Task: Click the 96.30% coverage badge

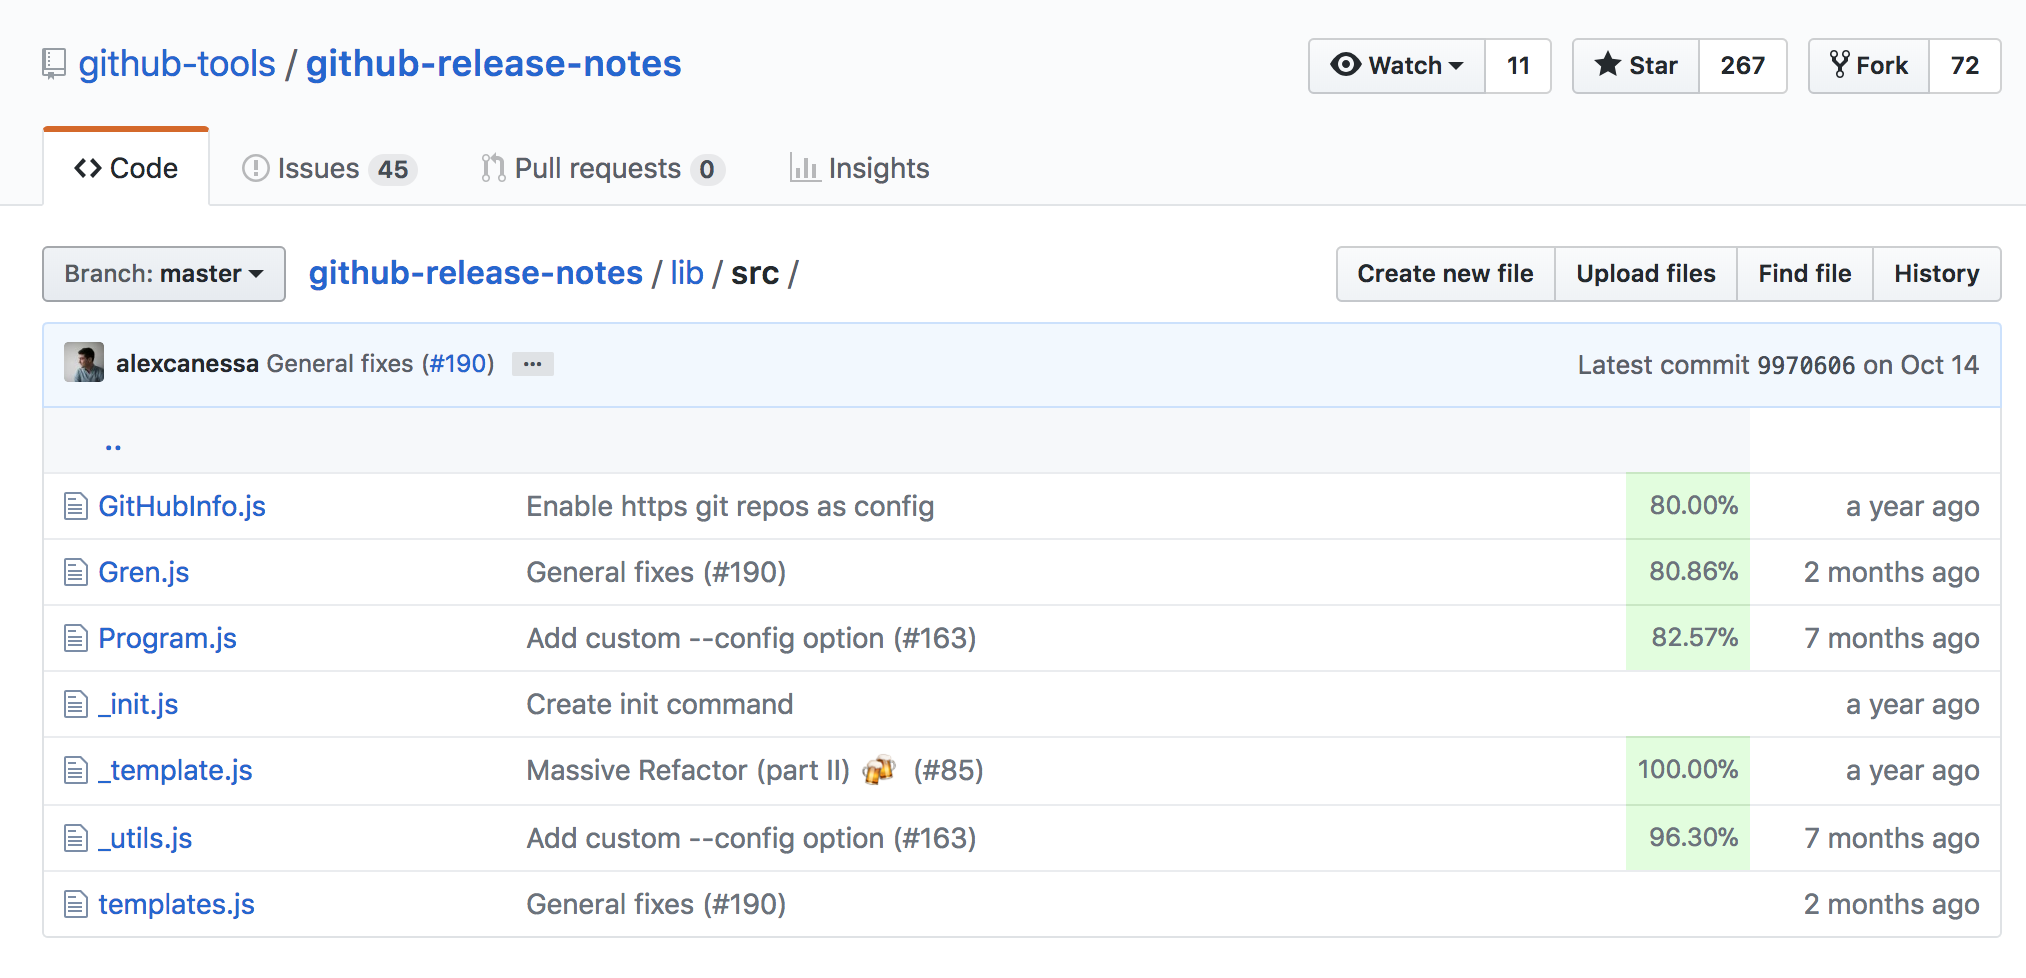Action: click(x=1688, y=838)
